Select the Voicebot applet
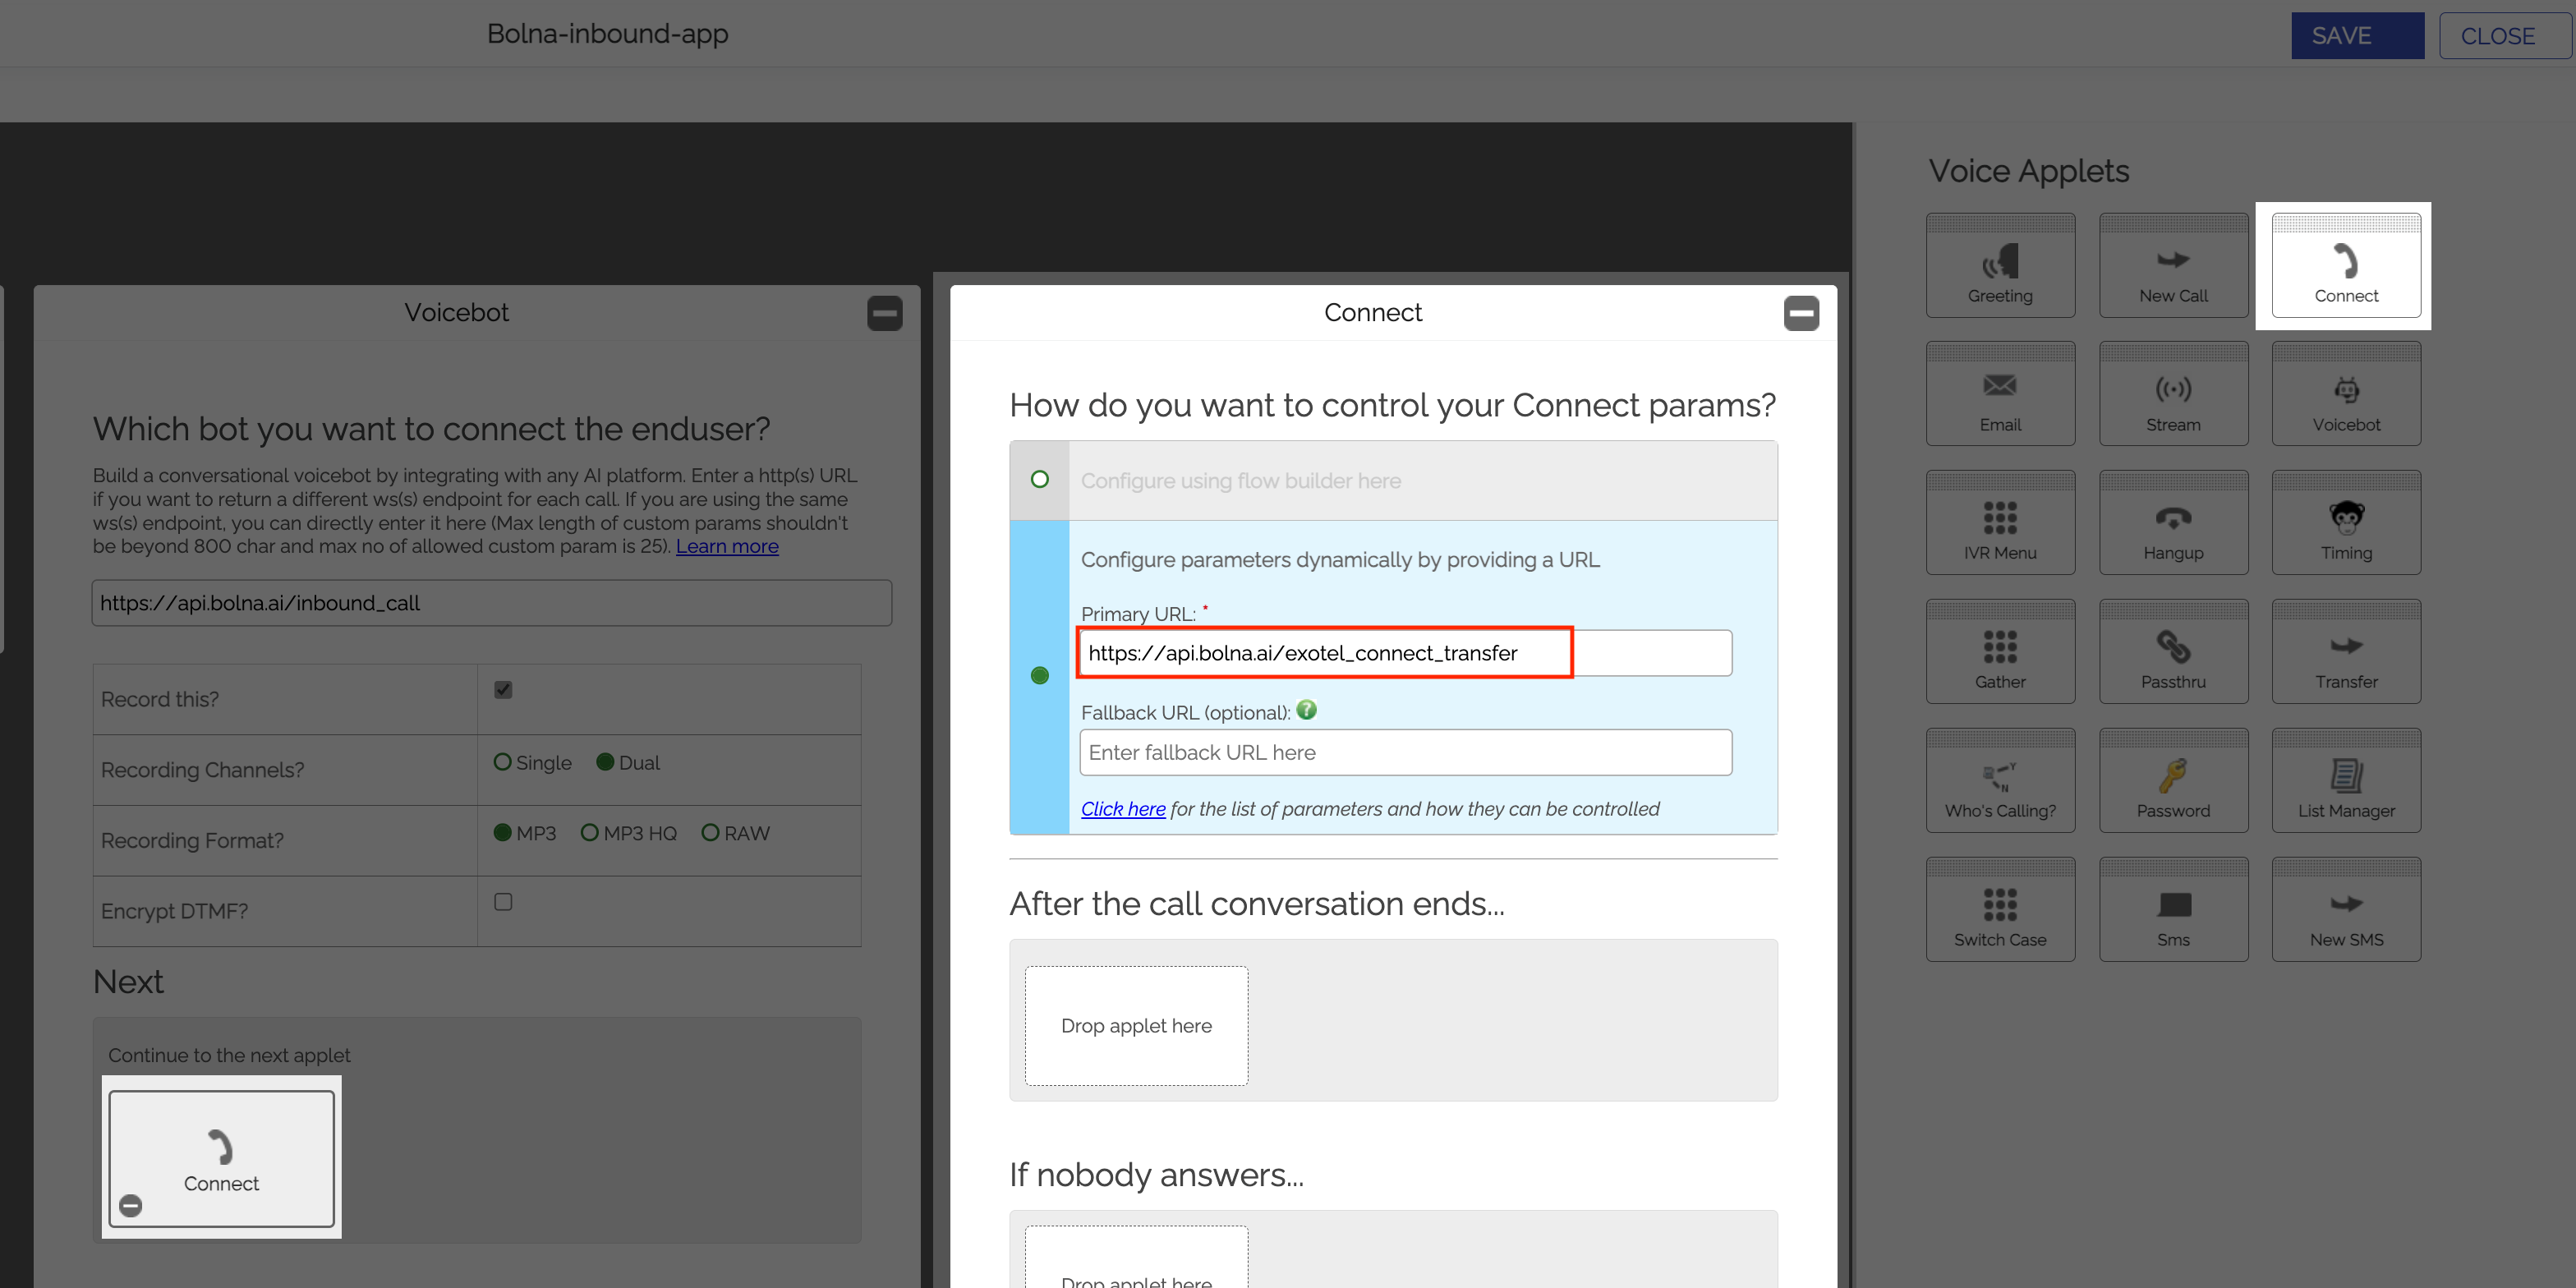This screenshot has height=1288, width=2576. pos(2345,393)
